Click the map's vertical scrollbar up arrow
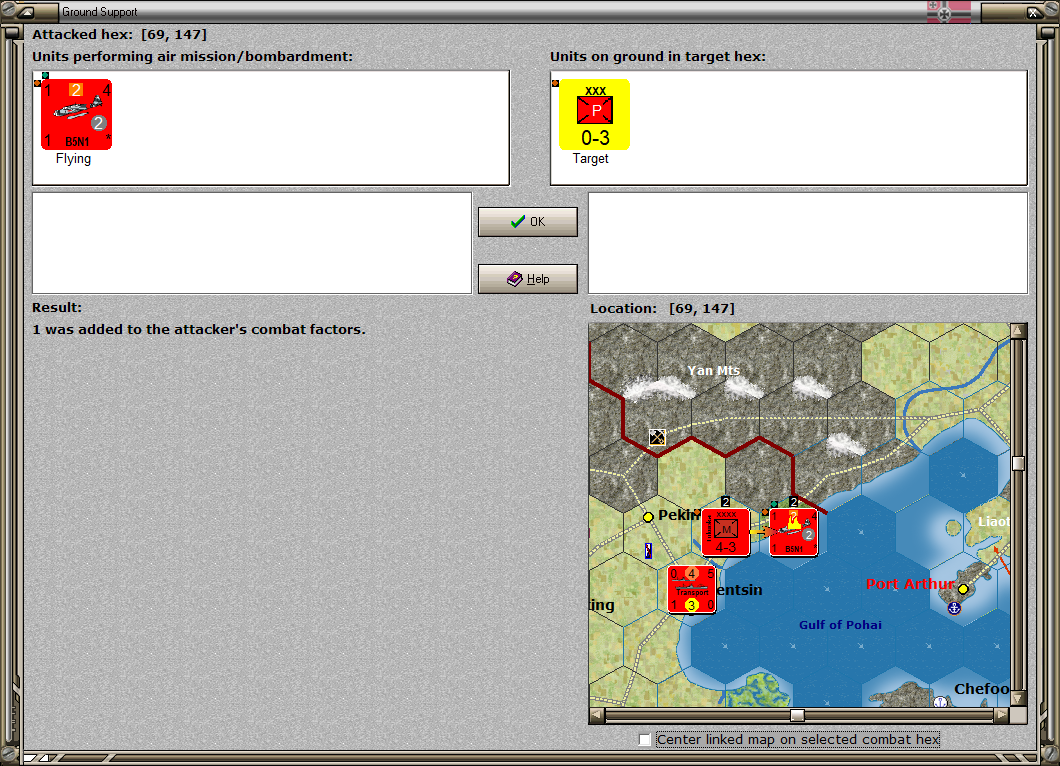Screen dimensions: 1060x766 1018,331
